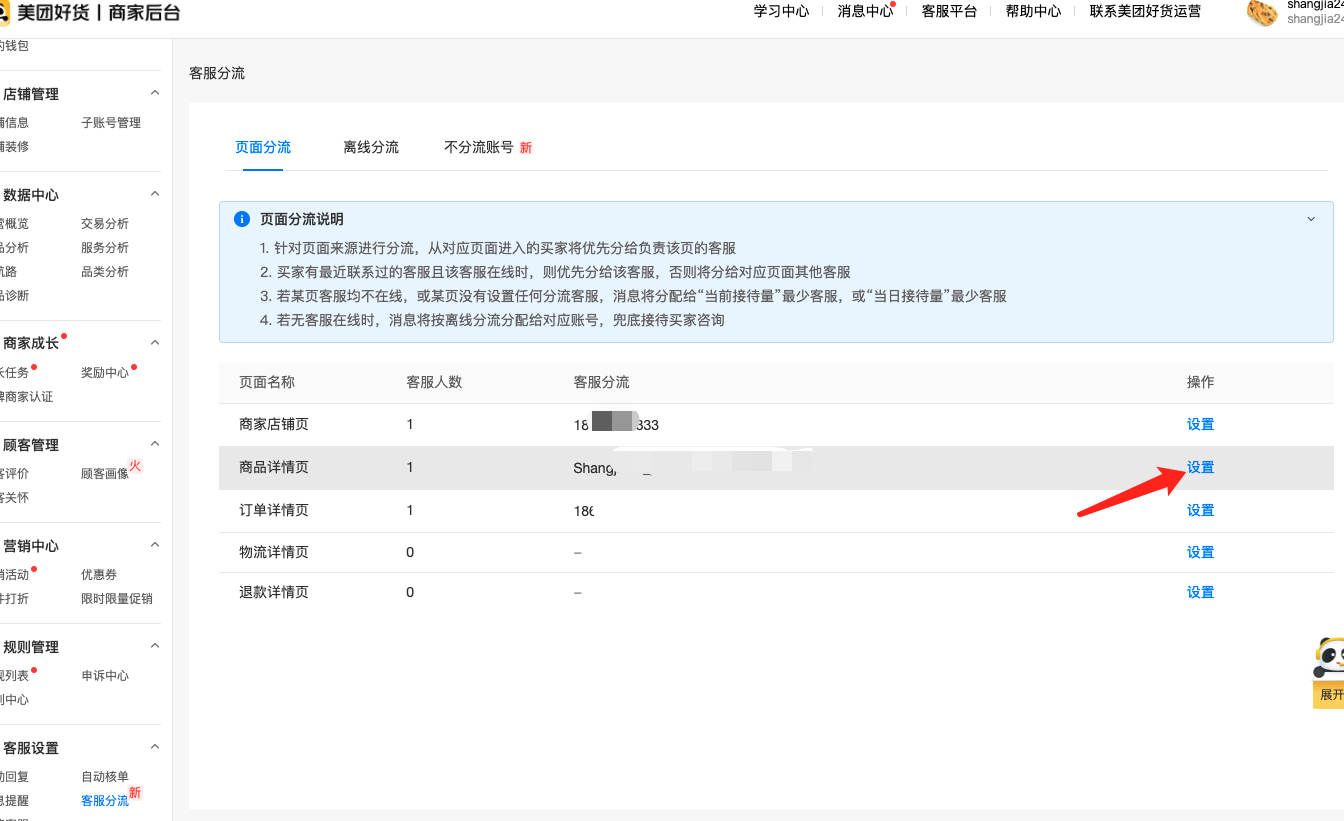Switch to the 不分流账号 tab

pos(479,147)
